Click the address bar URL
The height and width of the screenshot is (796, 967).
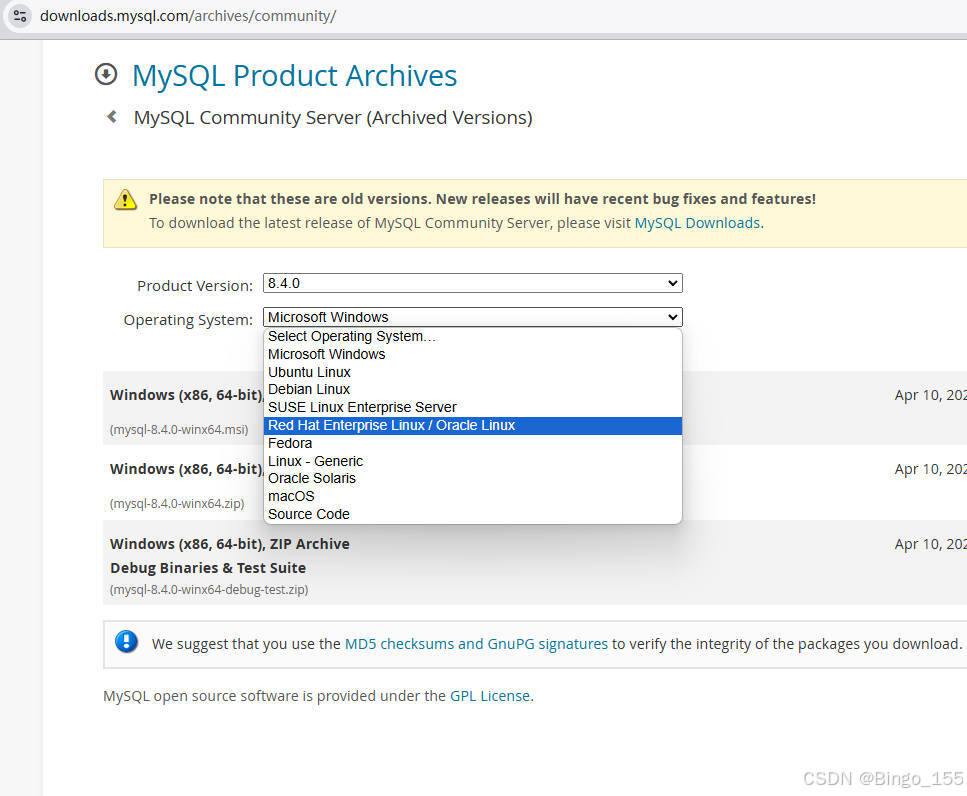point(188,16)
